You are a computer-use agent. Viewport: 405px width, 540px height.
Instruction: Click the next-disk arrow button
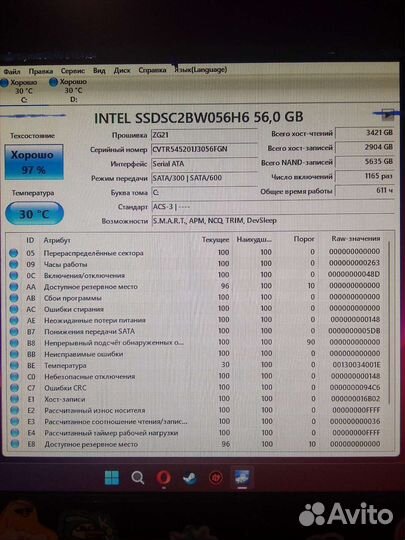point(388,114)
